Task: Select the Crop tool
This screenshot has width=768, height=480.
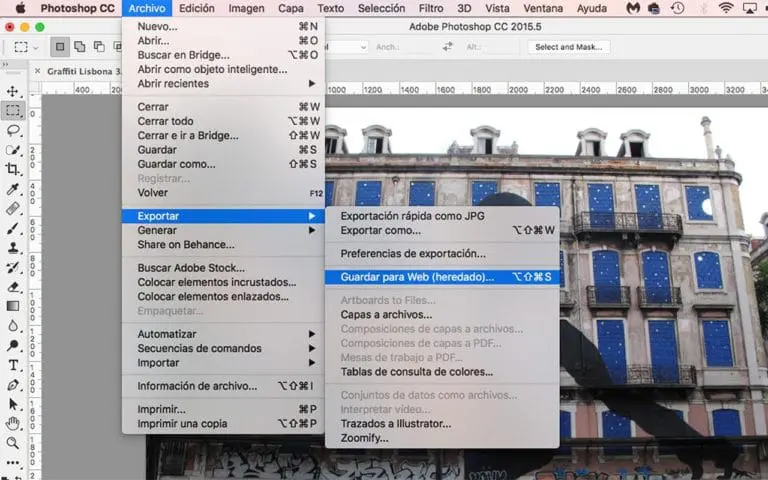Action: click(x=13, y=169)
